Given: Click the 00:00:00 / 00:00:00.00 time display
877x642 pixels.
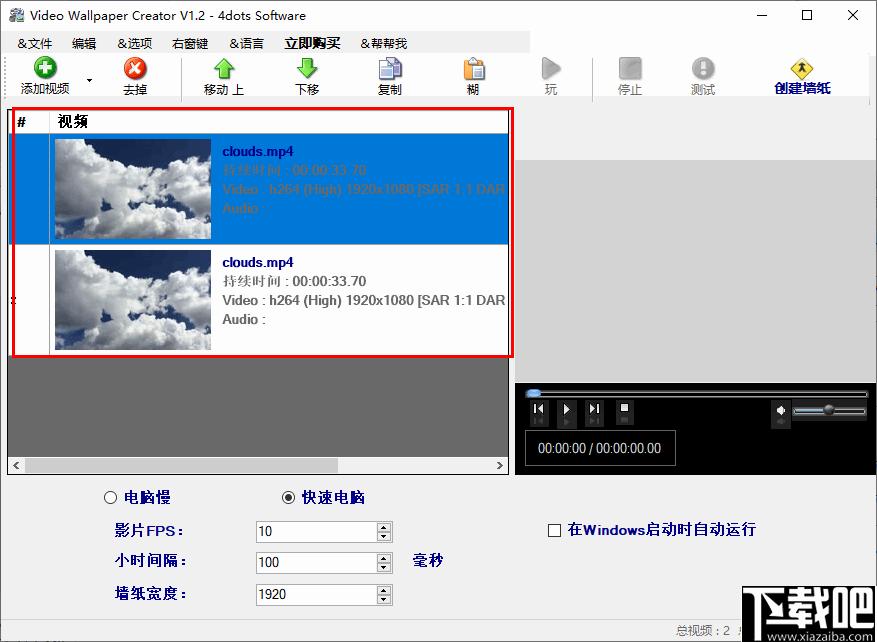Looking at the screenshot, I should click(x=600, y=448).
